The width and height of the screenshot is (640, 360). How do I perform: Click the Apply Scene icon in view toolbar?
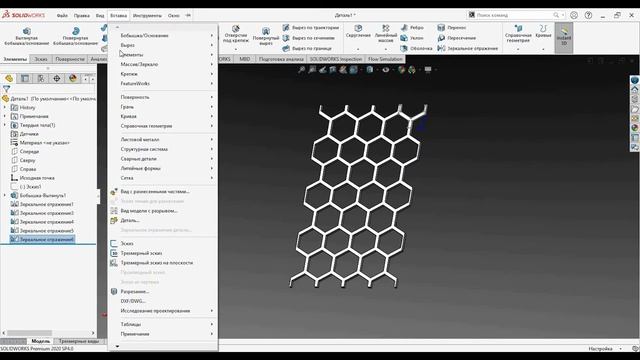coord(411,70)
